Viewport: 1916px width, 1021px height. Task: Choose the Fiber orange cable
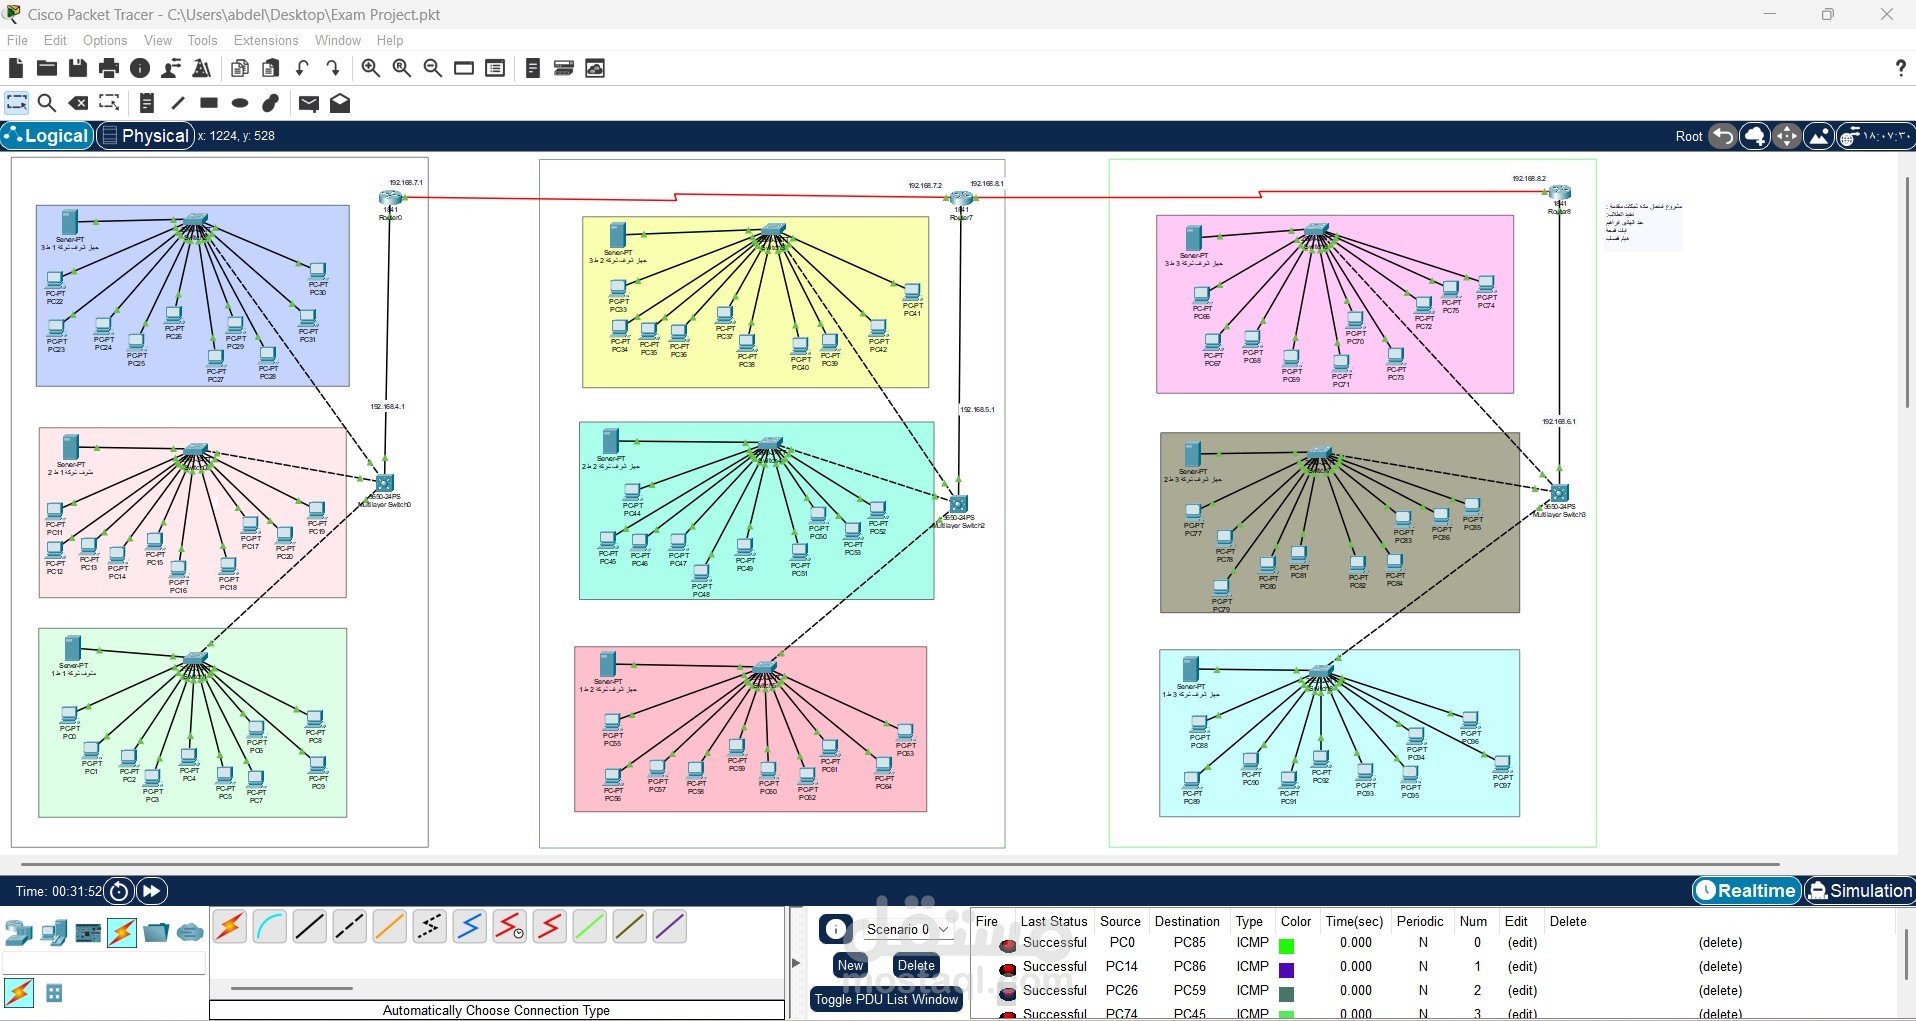pyautogui.click(x=390, y=928)
